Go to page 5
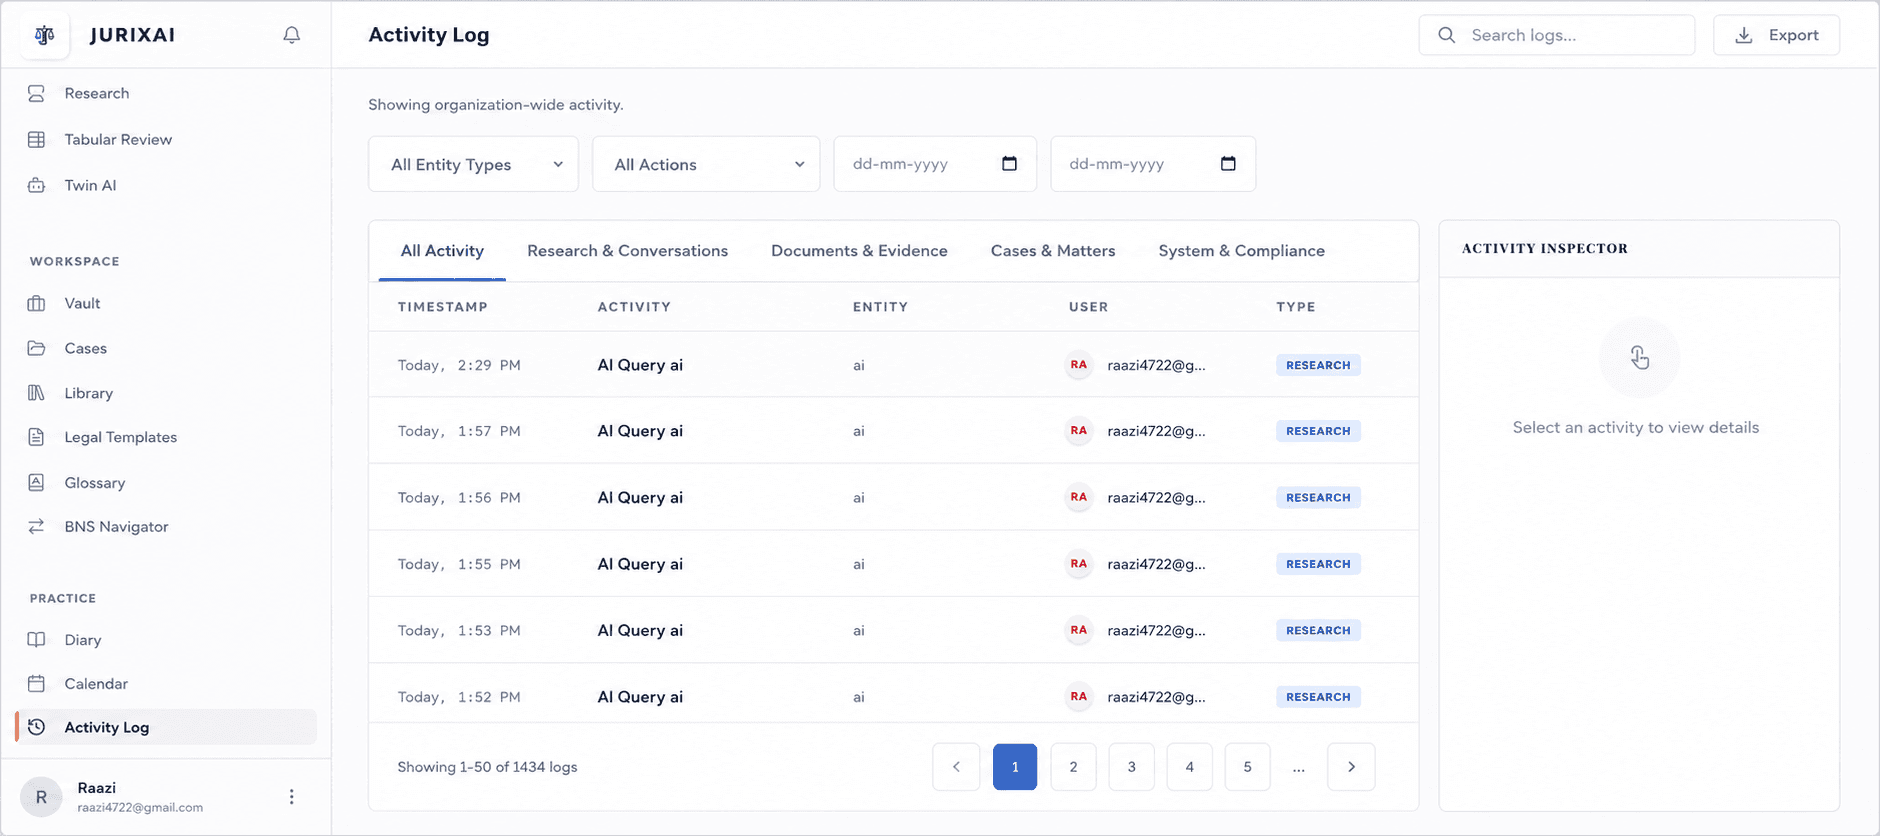This screenshot has width=1880, height=836. click(1247, 767)
